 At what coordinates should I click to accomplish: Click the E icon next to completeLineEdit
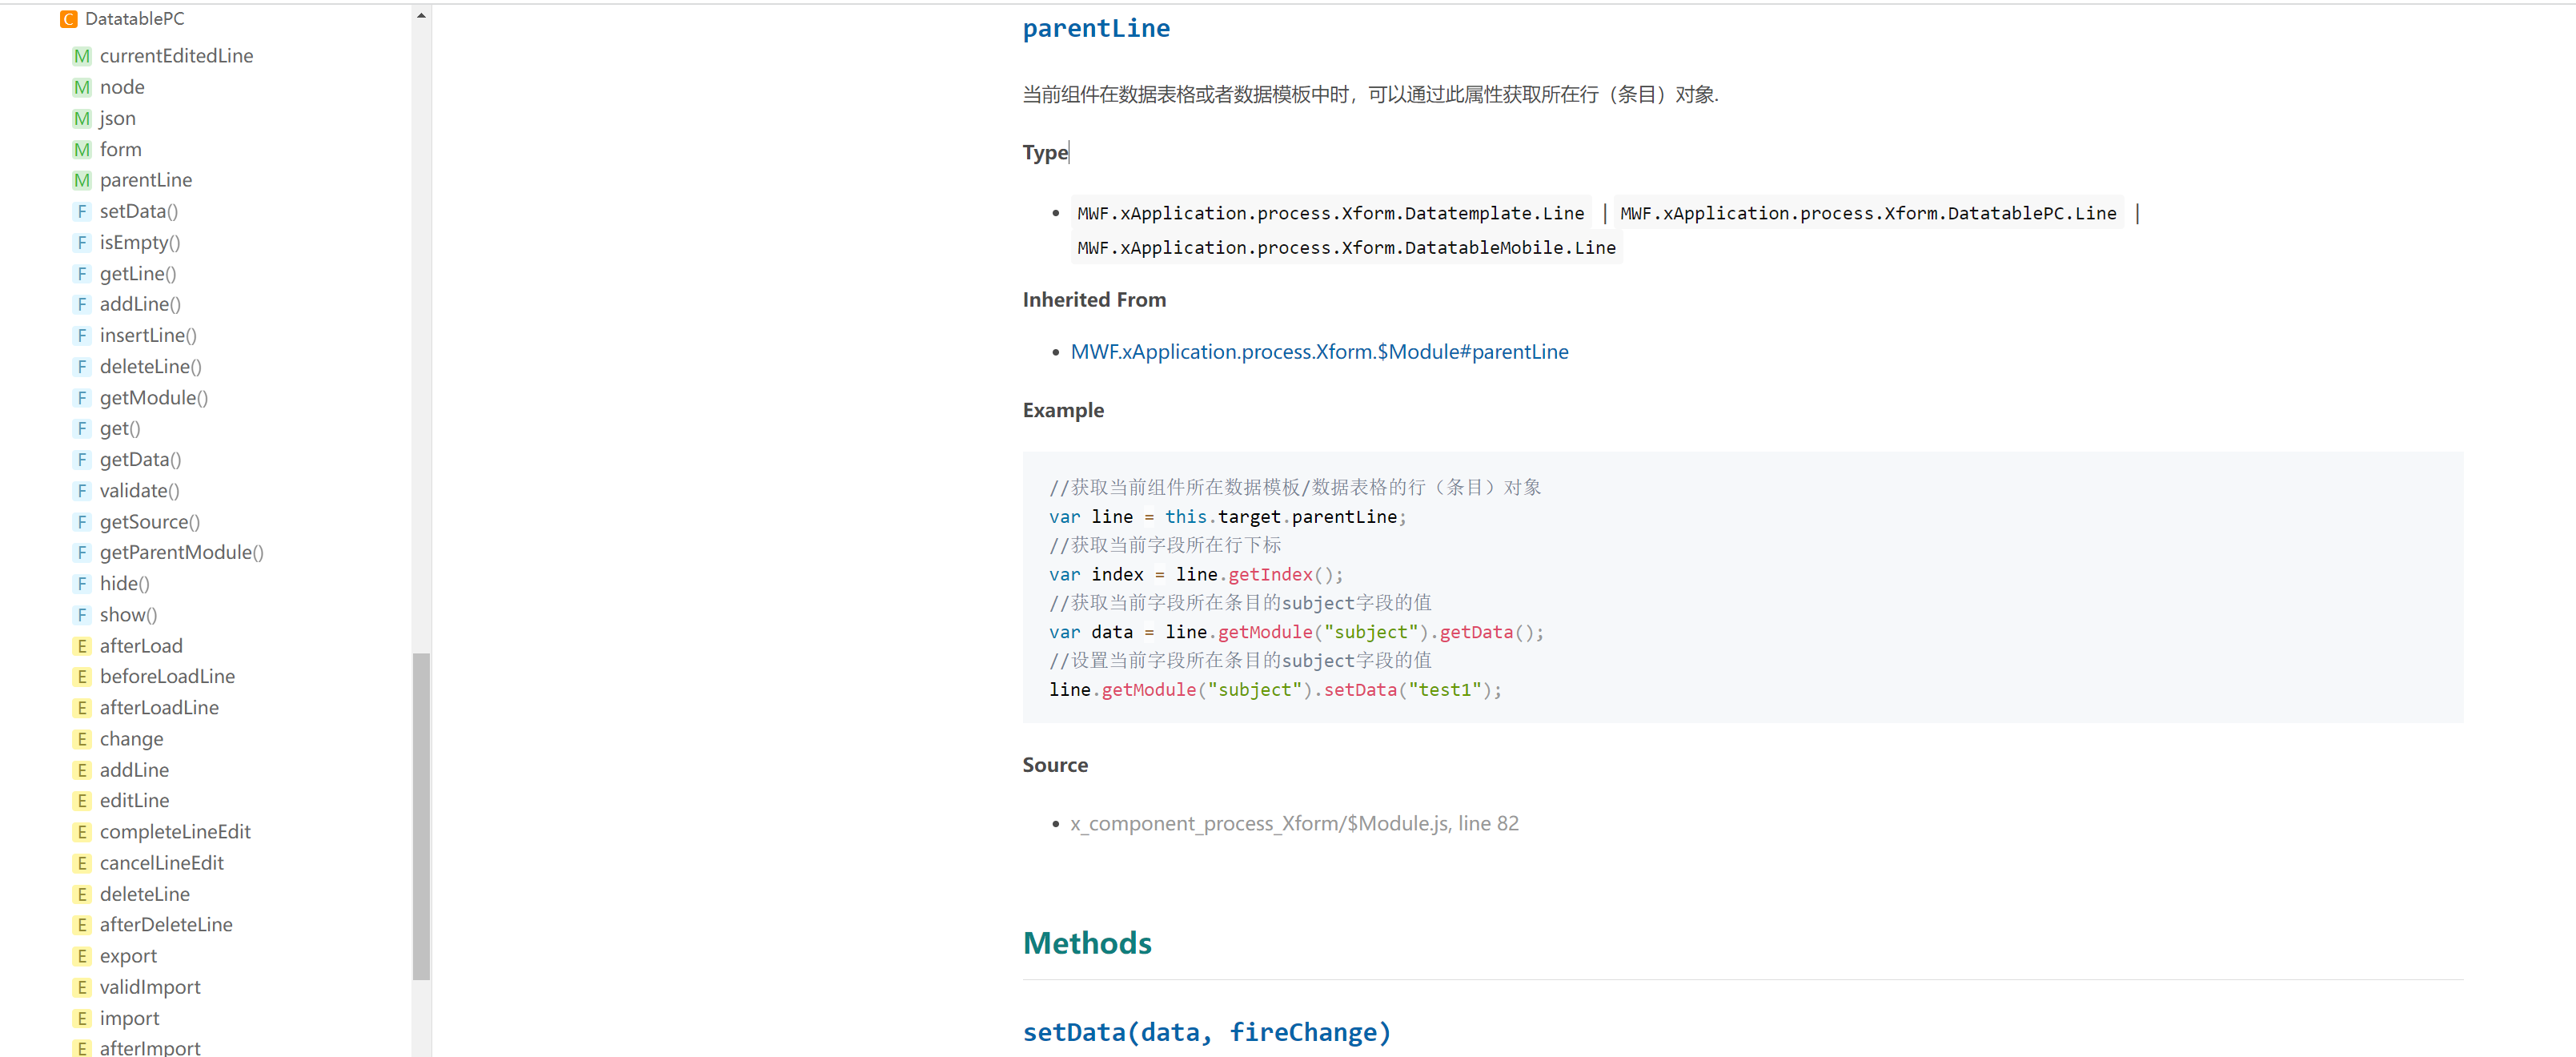point(82,832)
